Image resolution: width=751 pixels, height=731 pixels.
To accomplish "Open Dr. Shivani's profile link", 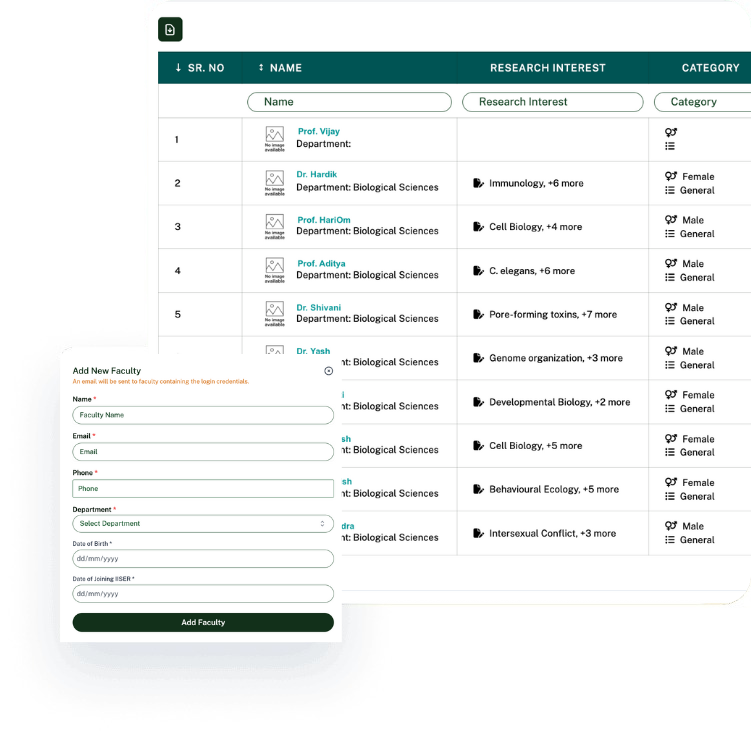I will tap(318, 307).
